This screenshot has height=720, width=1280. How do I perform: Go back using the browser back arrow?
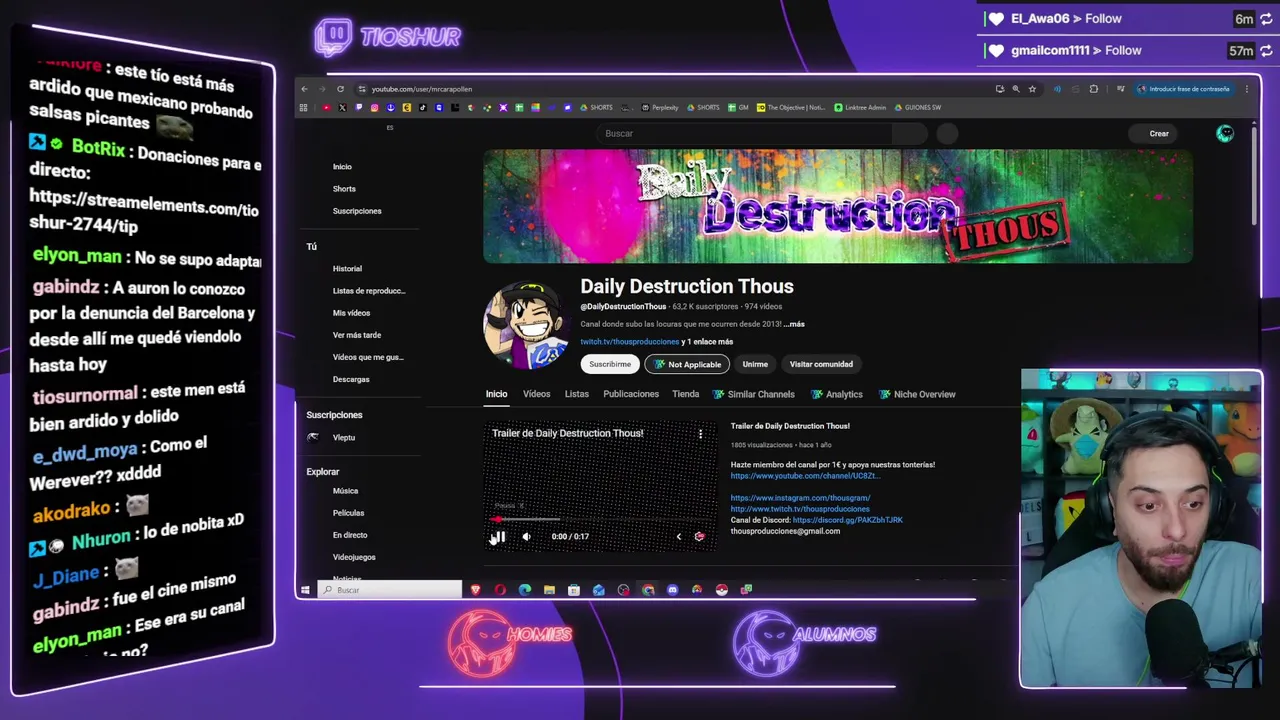pos(305,89)
